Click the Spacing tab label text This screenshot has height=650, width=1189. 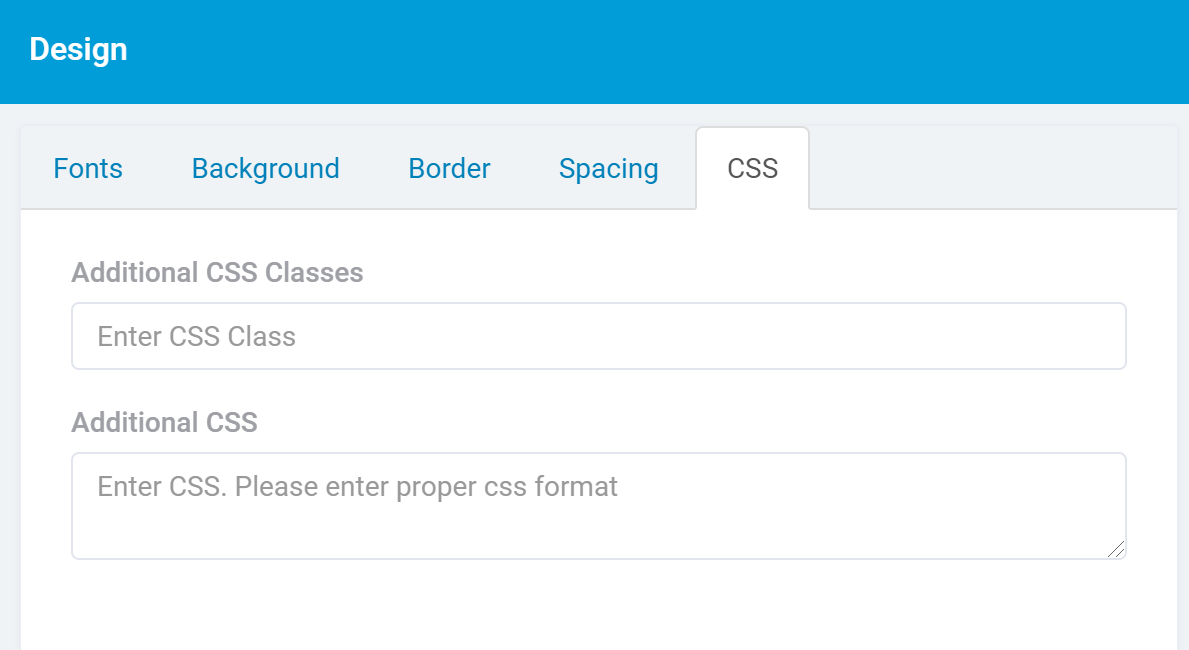[608, 168]
